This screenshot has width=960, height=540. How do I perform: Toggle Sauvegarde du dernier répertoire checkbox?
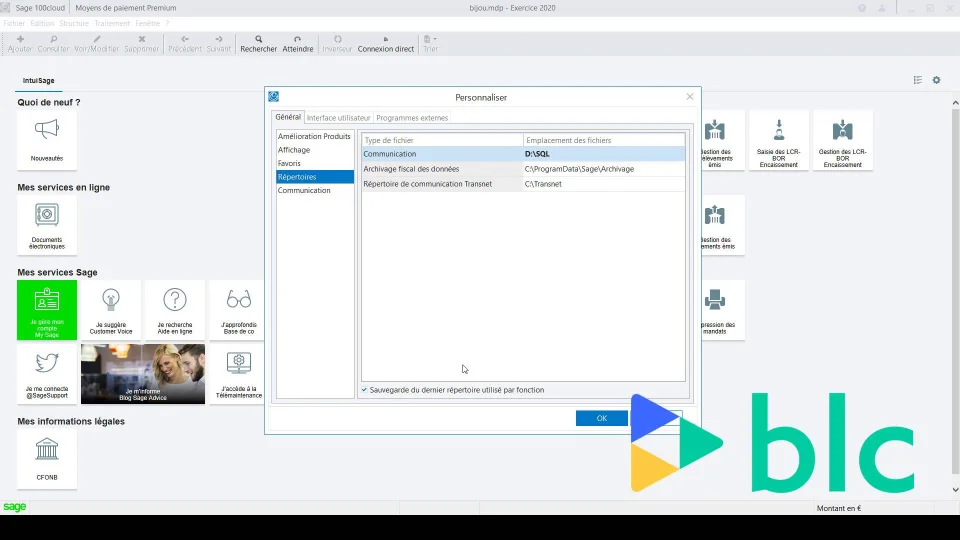click(x=364, y=390)
